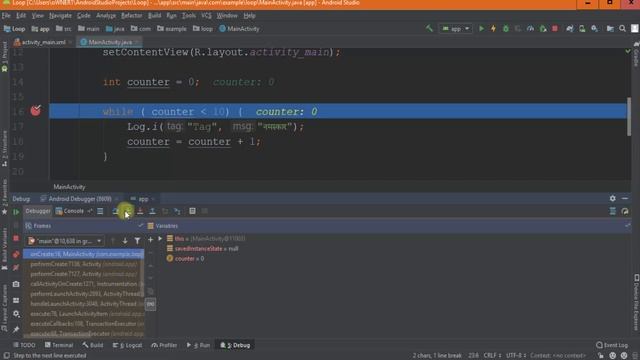Click the Step Over debug icon
640x360 pixels.
(x=116, y=211)
